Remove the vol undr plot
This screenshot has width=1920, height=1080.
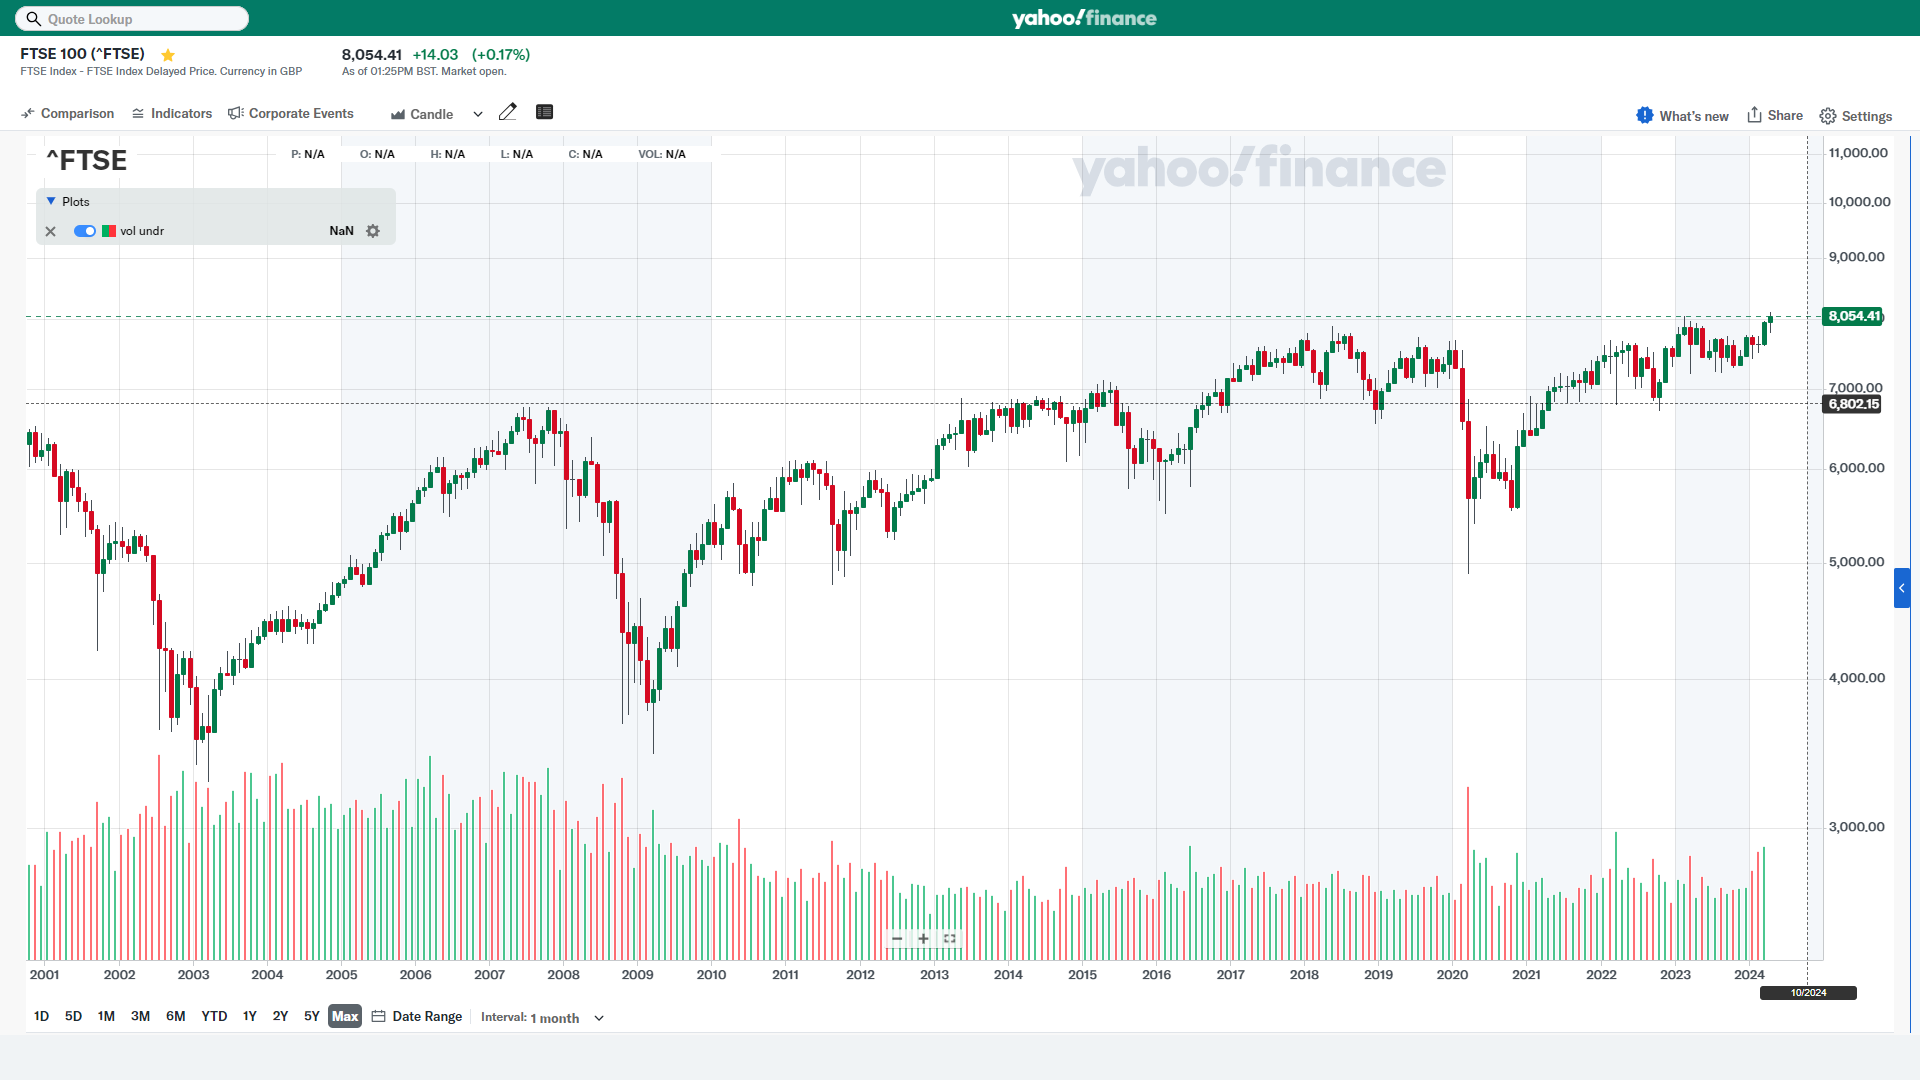[51, 231]
